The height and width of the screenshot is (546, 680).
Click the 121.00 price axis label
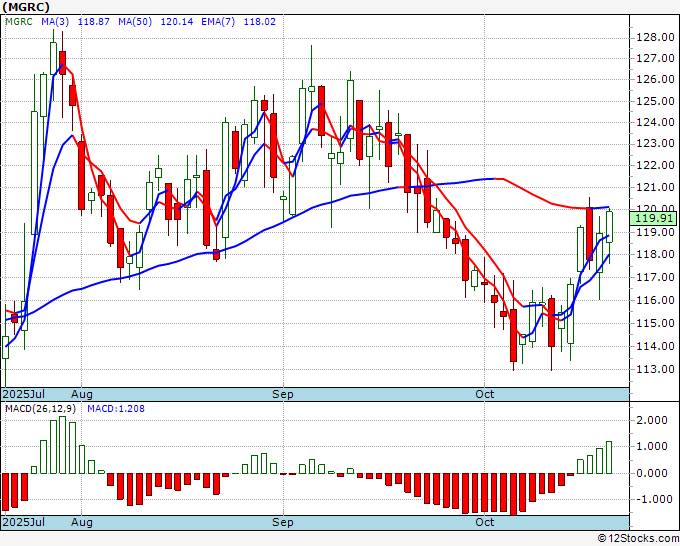pyautogui.click(x=655, y=187)
